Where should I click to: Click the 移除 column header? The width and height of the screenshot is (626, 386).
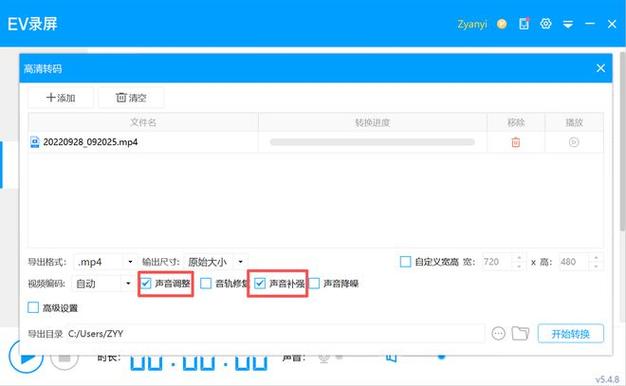click(516, 122)
